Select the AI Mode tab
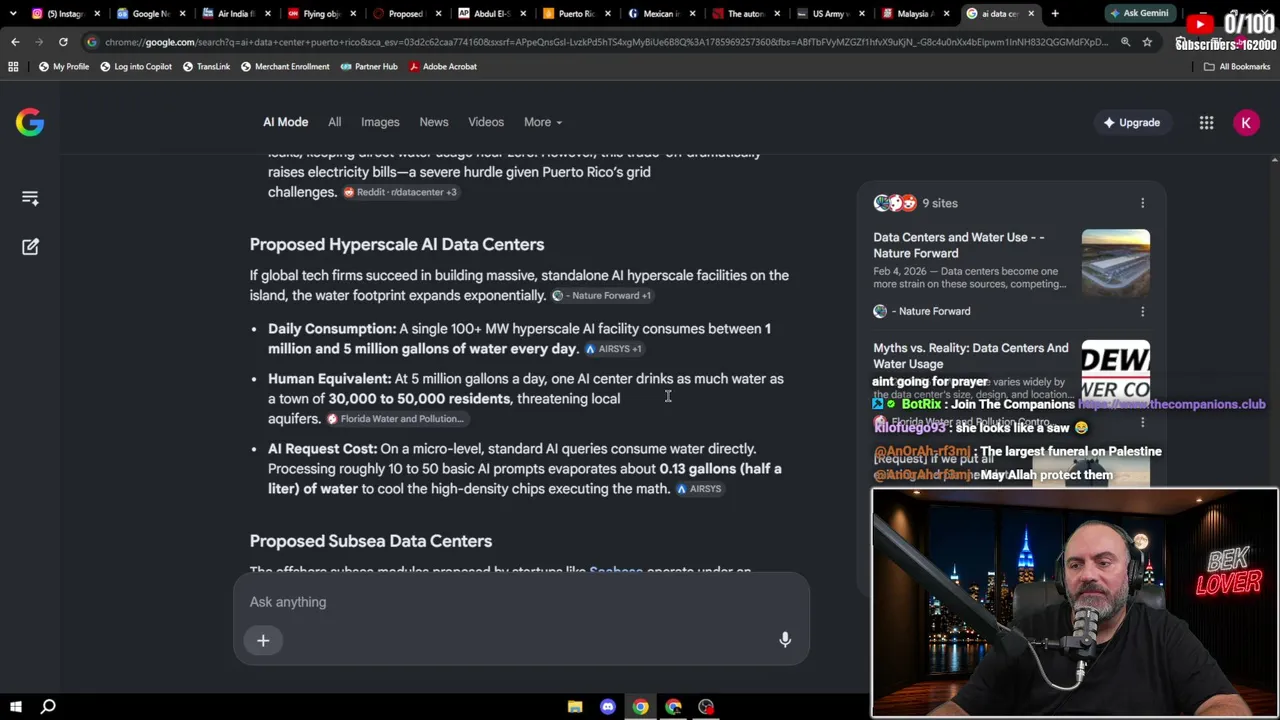Image resolution: width=1280 pixels, height=720 pixels. coord(285,122)
